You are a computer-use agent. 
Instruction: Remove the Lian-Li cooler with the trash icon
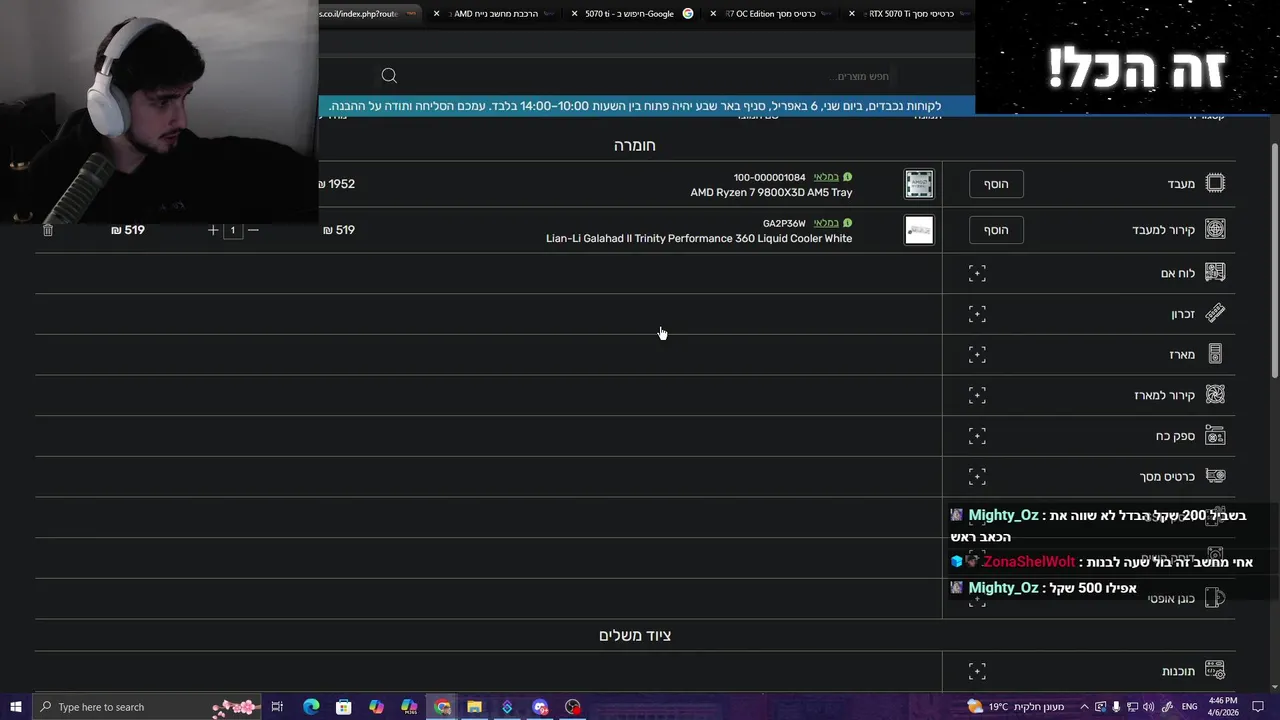(x=47, y=230)
